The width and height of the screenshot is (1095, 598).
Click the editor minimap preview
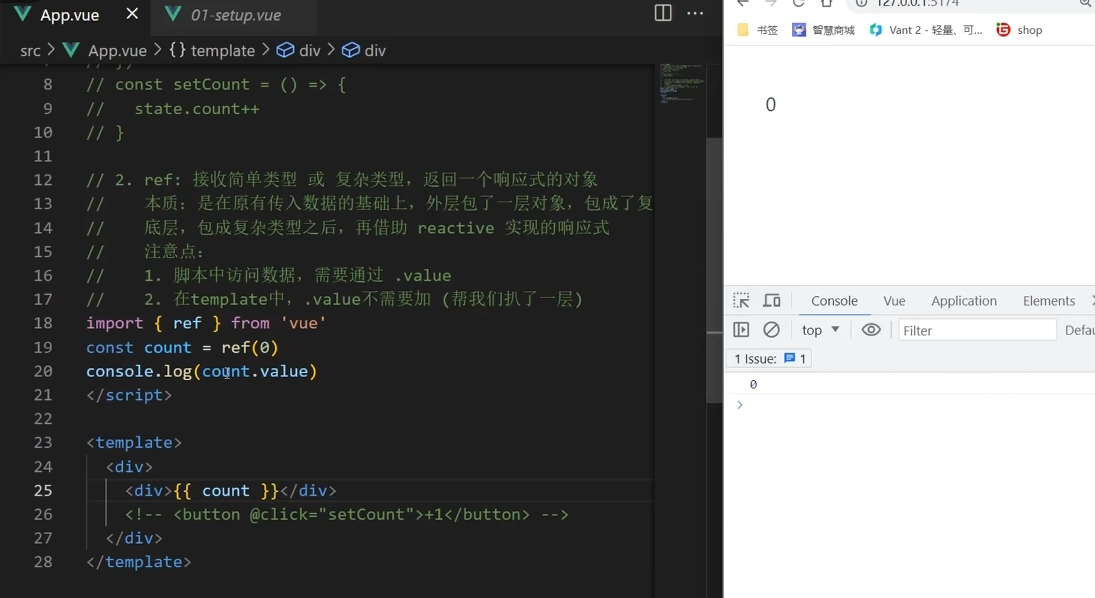tap(681, 83)
